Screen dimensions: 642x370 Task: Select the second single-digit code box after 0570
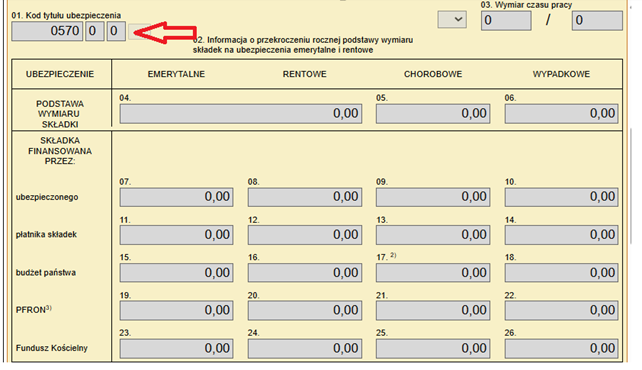tap(116, 31)
